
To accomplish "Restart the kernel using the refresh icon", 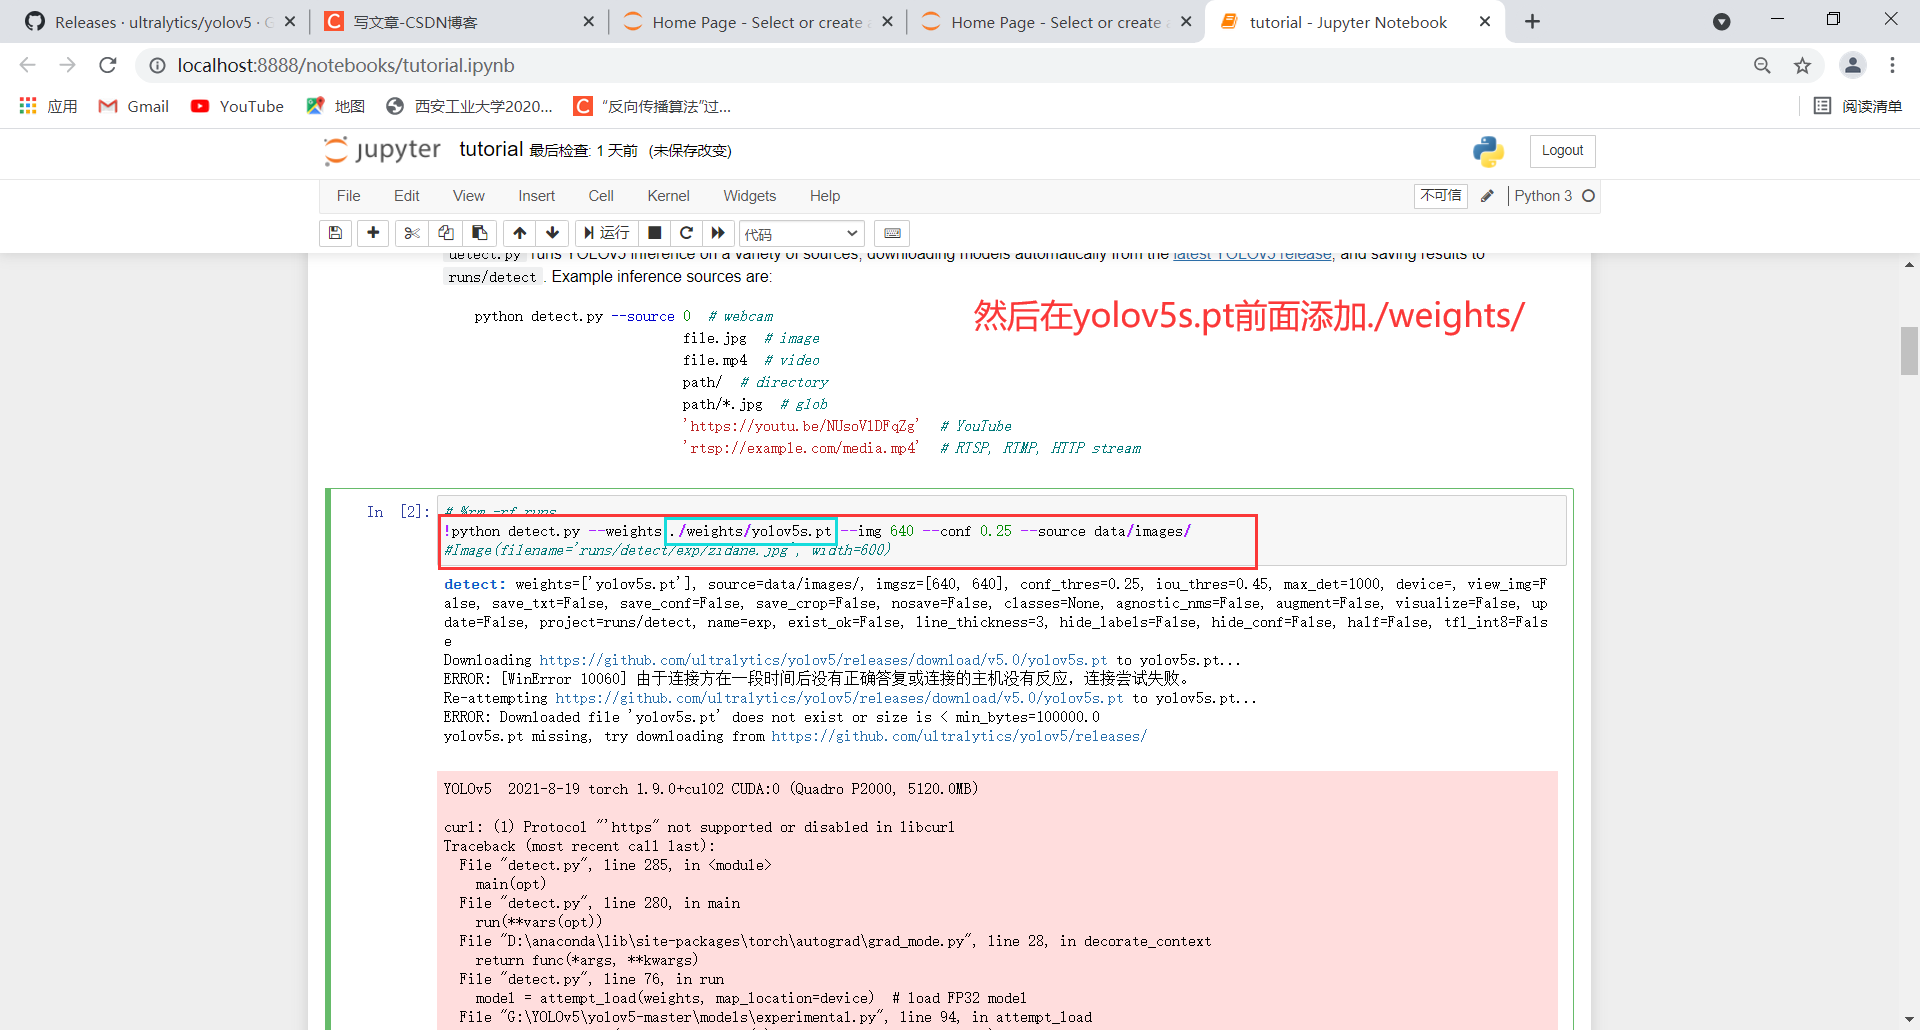I will 687,233.
